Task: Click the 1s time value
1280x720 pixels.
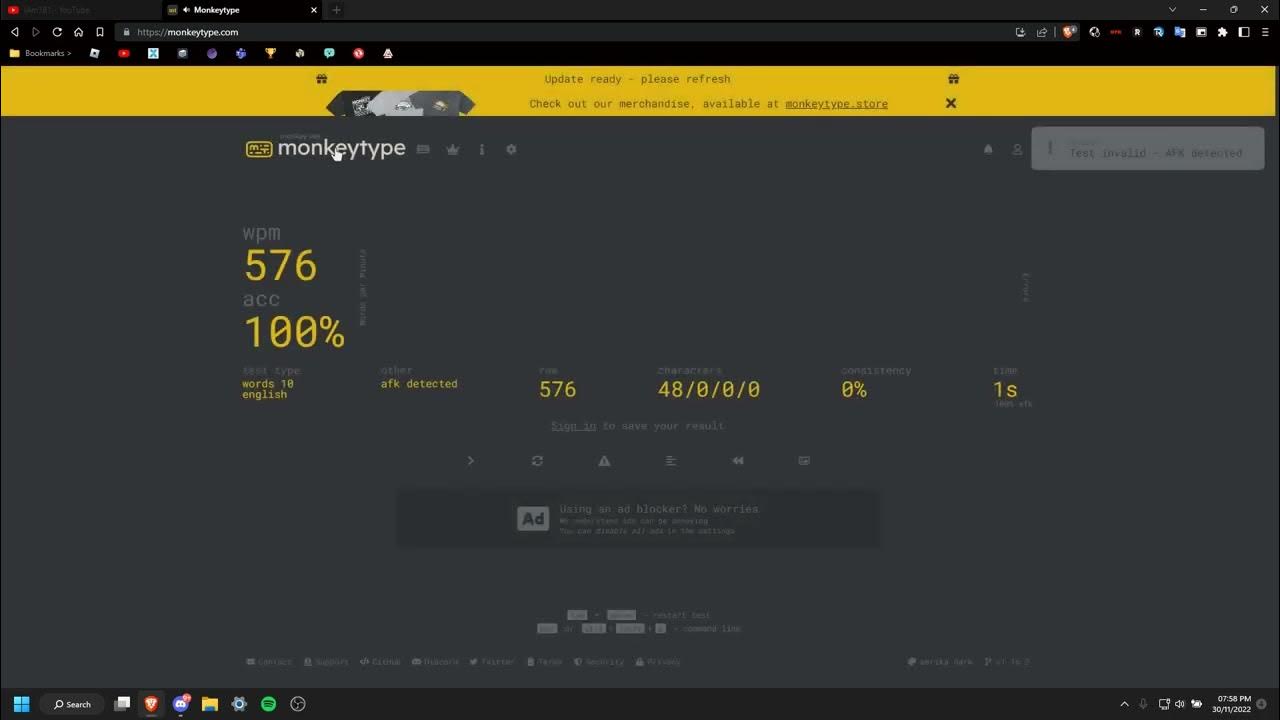Action: (1005, 390)
